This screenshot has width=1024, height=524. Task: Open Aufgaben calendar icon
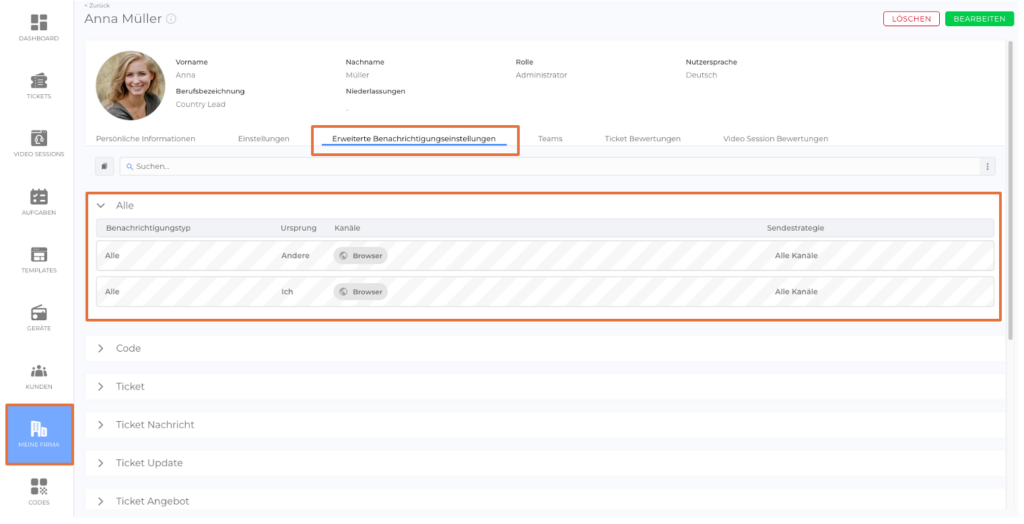(39, 197)
